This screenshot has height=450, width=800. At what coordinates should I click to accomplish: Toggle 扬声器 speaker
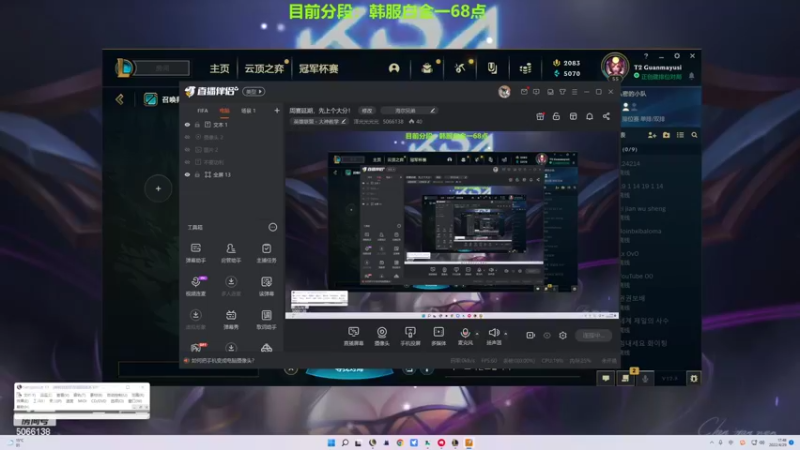click(493, 336)
